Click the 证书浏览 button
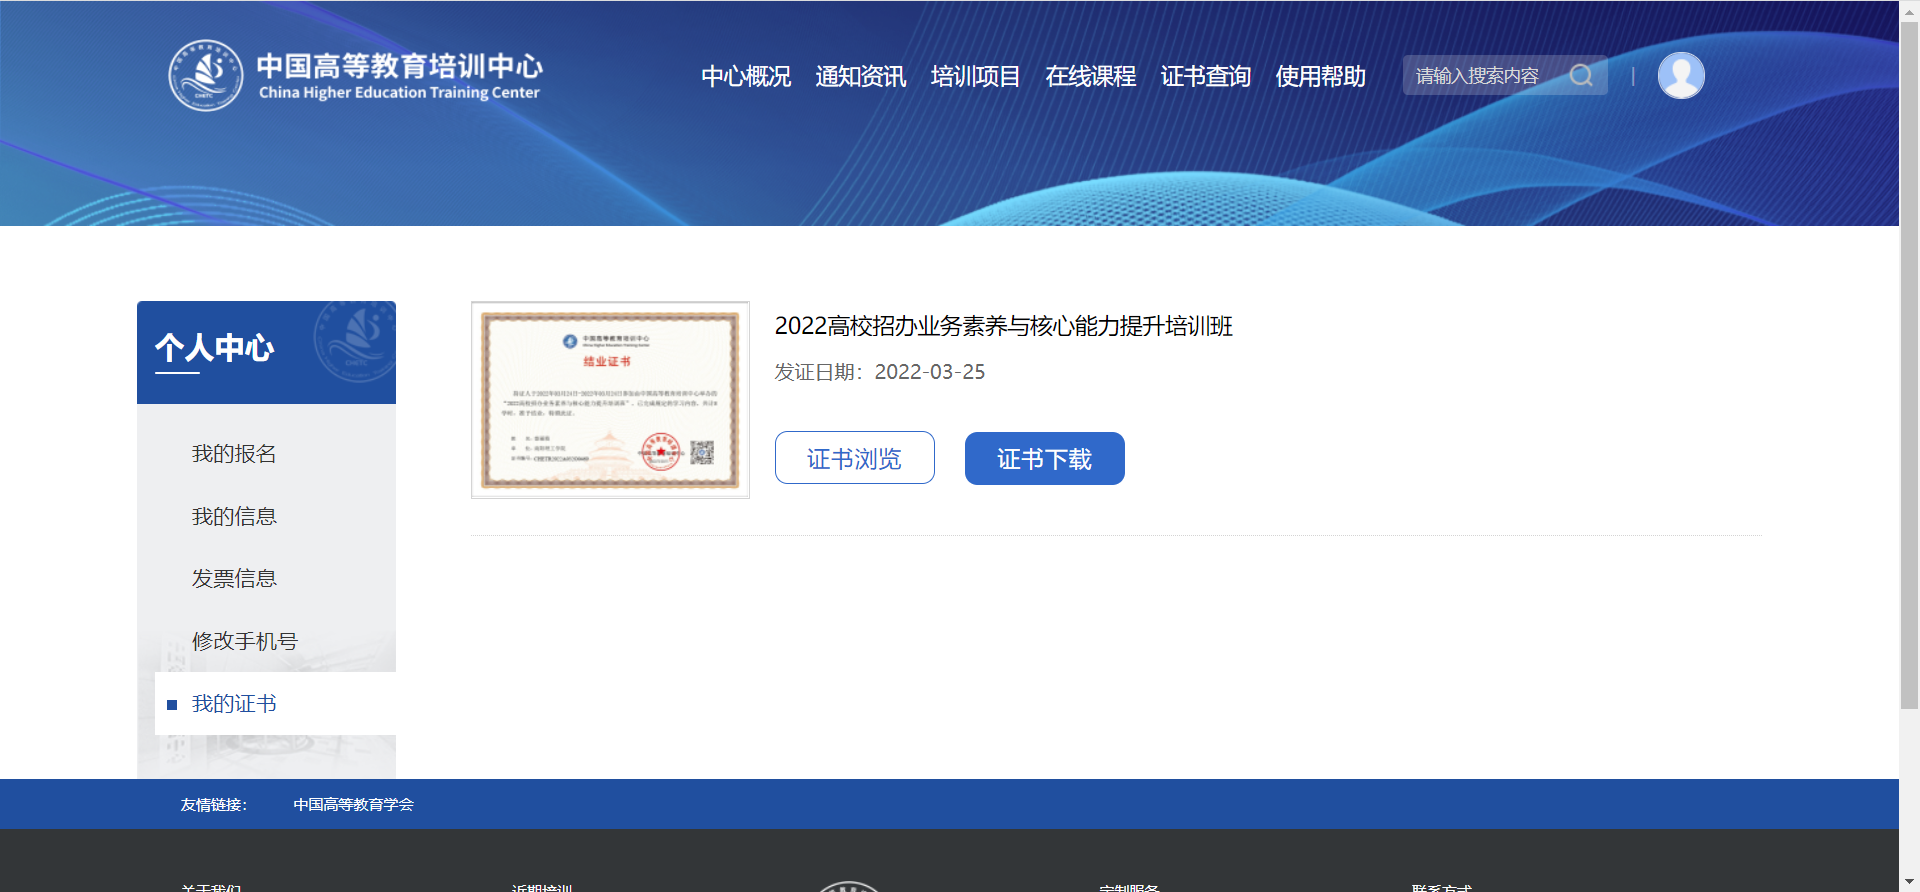This screenshot has width=1920, height=892. tap(854, 458)
